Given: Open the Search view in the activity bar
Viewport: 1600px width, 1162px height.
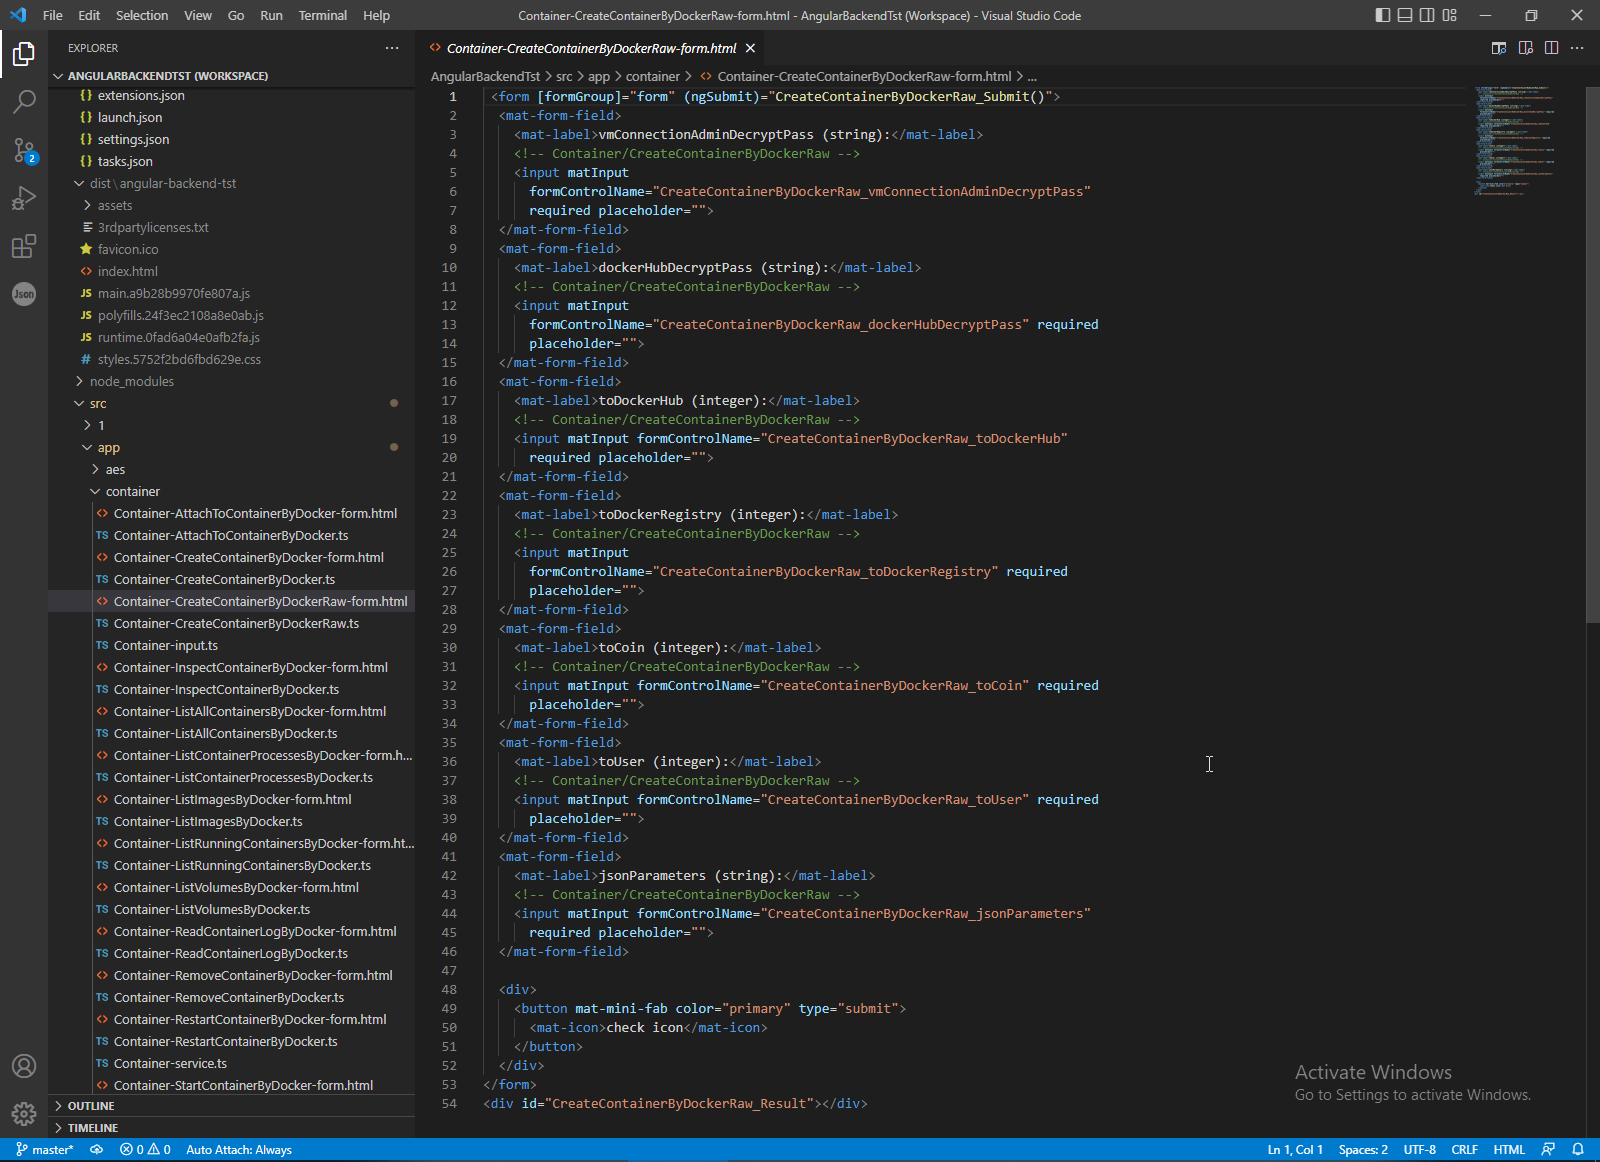Looking at the screenshot, I should [24, 102].
